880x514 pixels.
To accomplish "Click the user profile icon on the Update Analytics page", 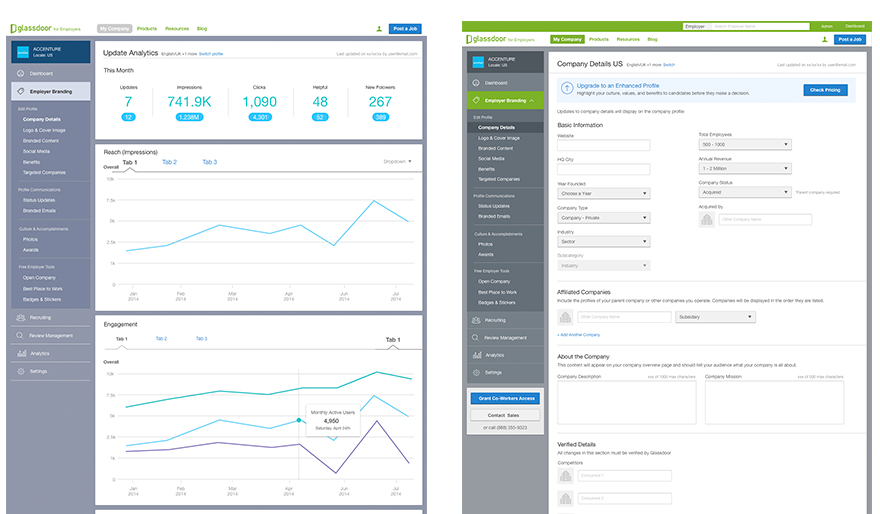I will (379, 30).
